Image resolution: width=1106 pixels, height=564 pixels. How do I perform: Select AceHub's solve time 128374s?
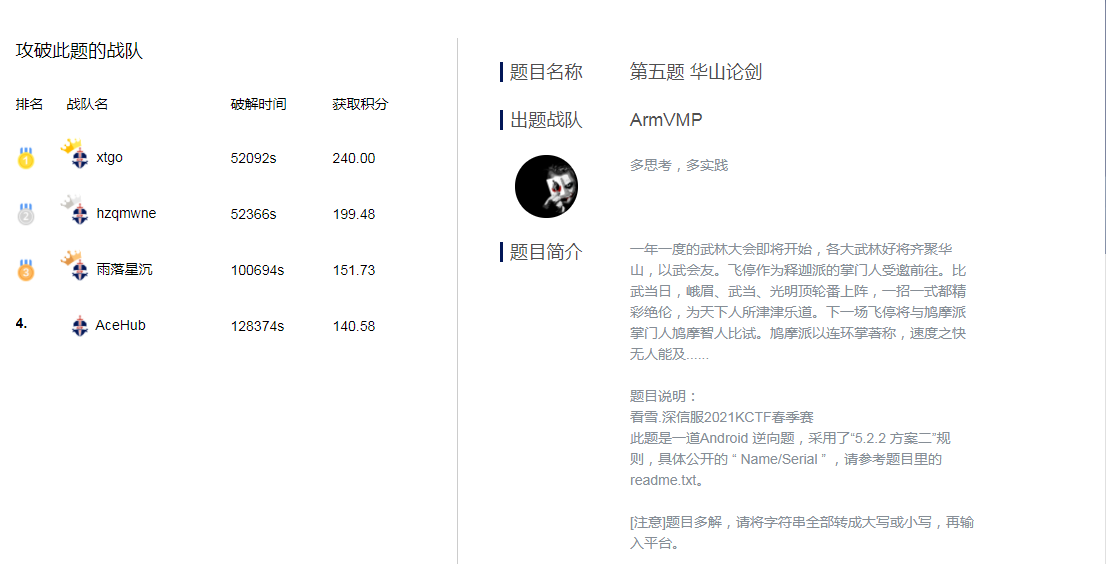[x=257, y=326]
